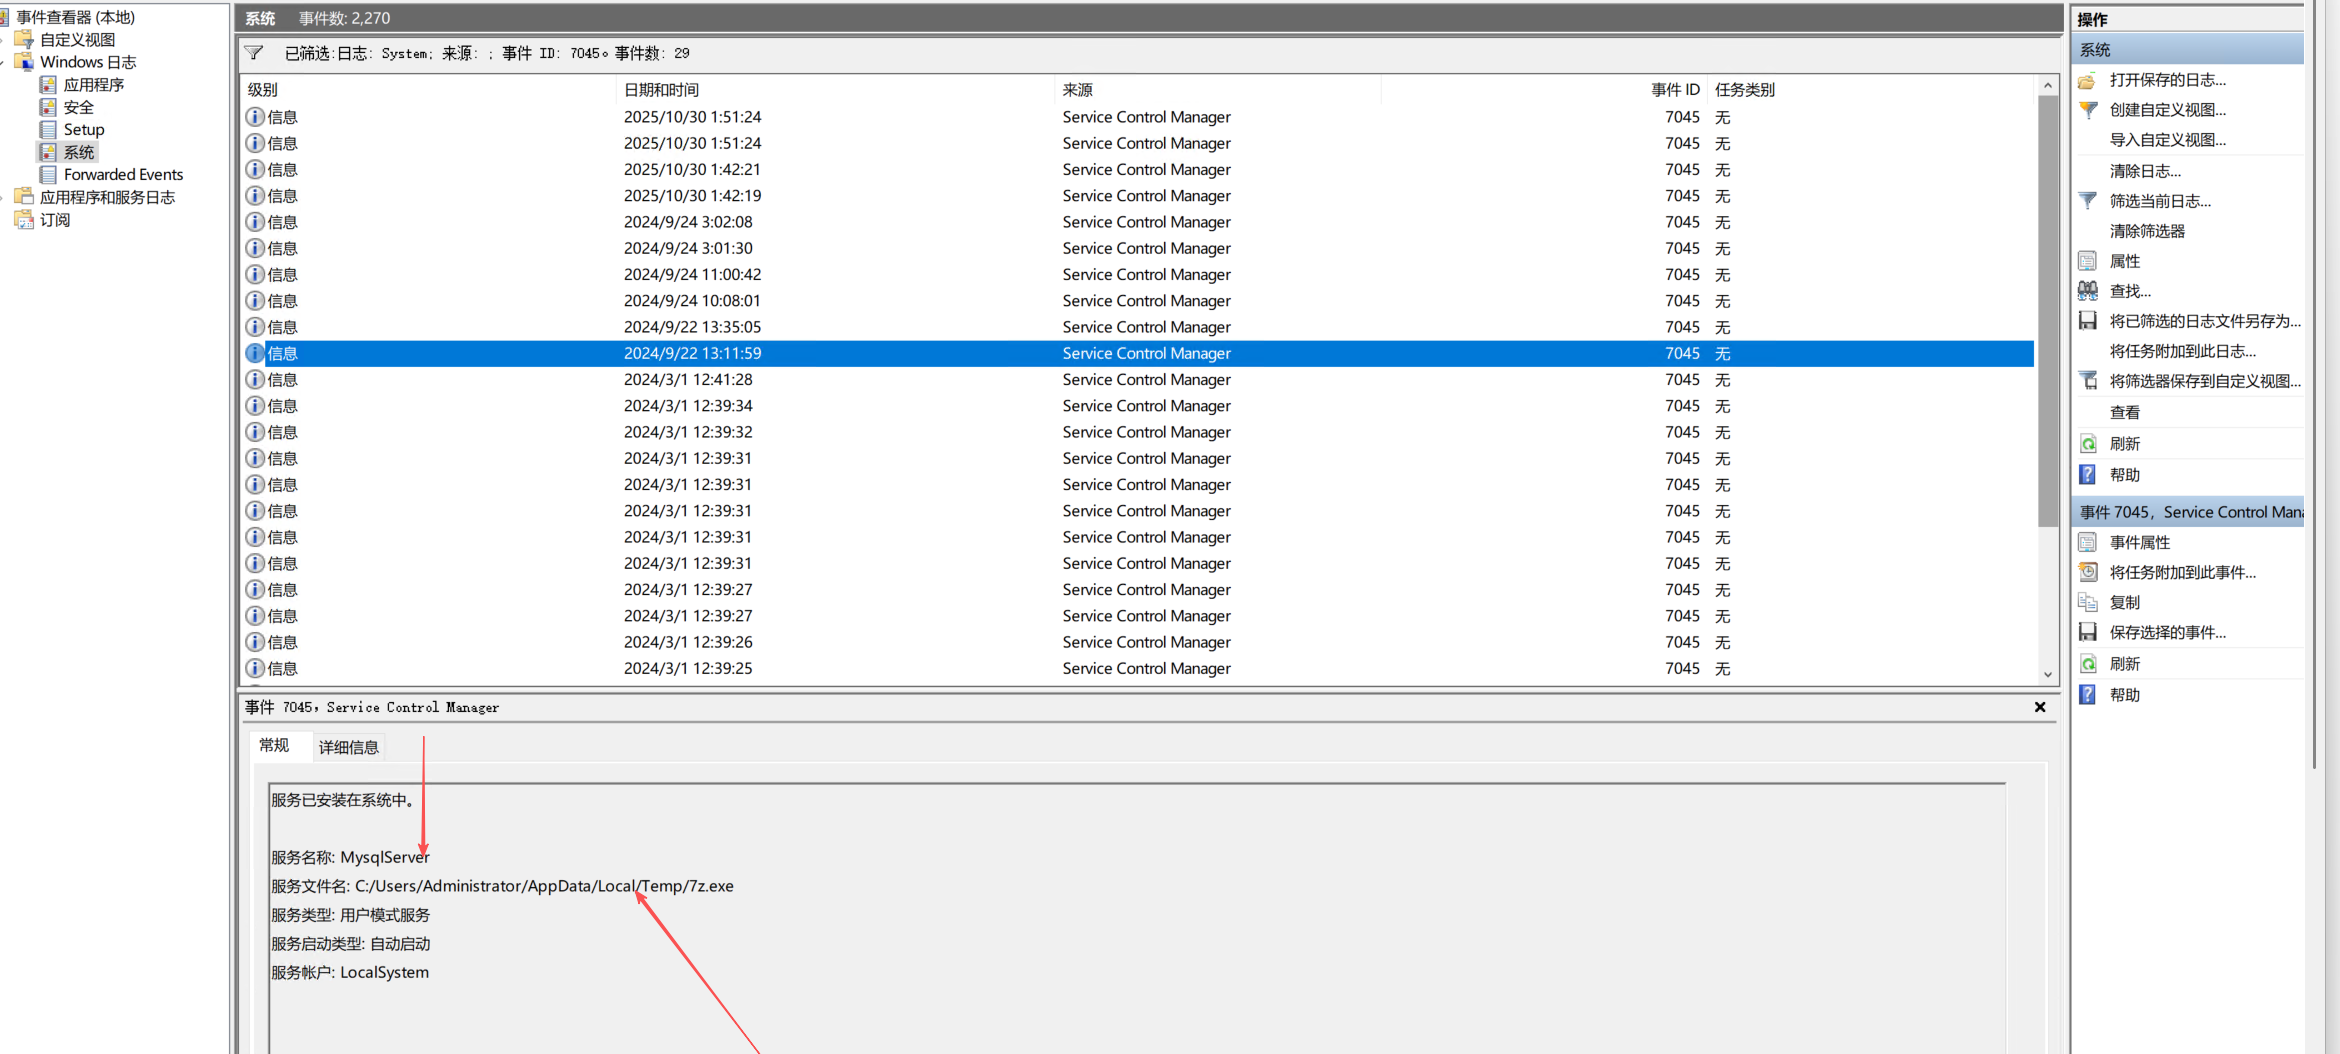The image size is (2340, 1054).
Task: Click info icon of the 2024/9/24 3:02:08 event
Action: (255, 222)
